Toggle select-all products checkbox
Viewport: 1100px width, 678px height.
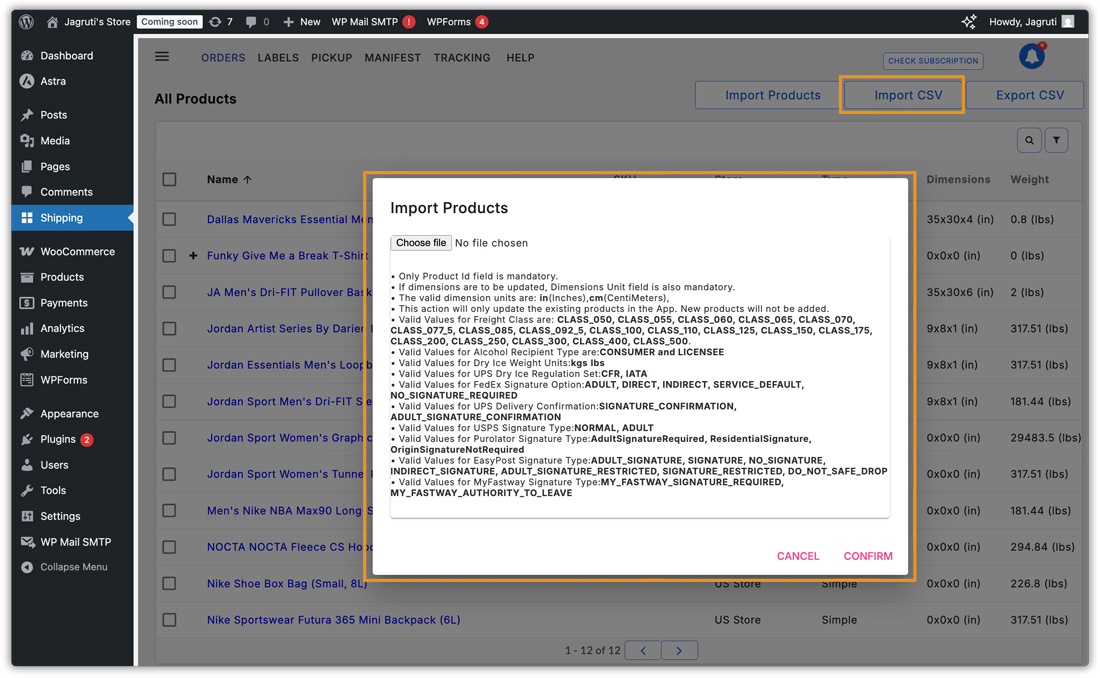point(169,180)
